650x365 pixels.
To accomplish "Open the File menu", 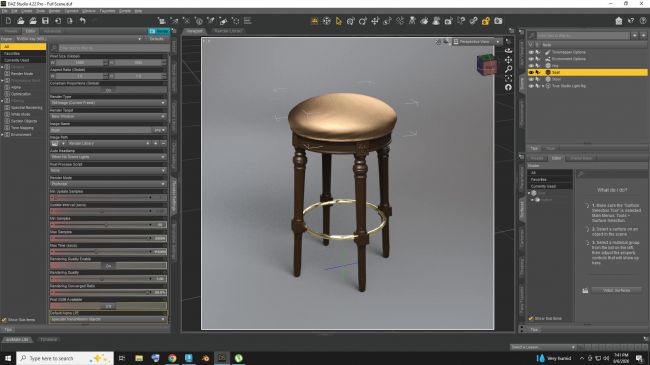I will coord(5,11).
